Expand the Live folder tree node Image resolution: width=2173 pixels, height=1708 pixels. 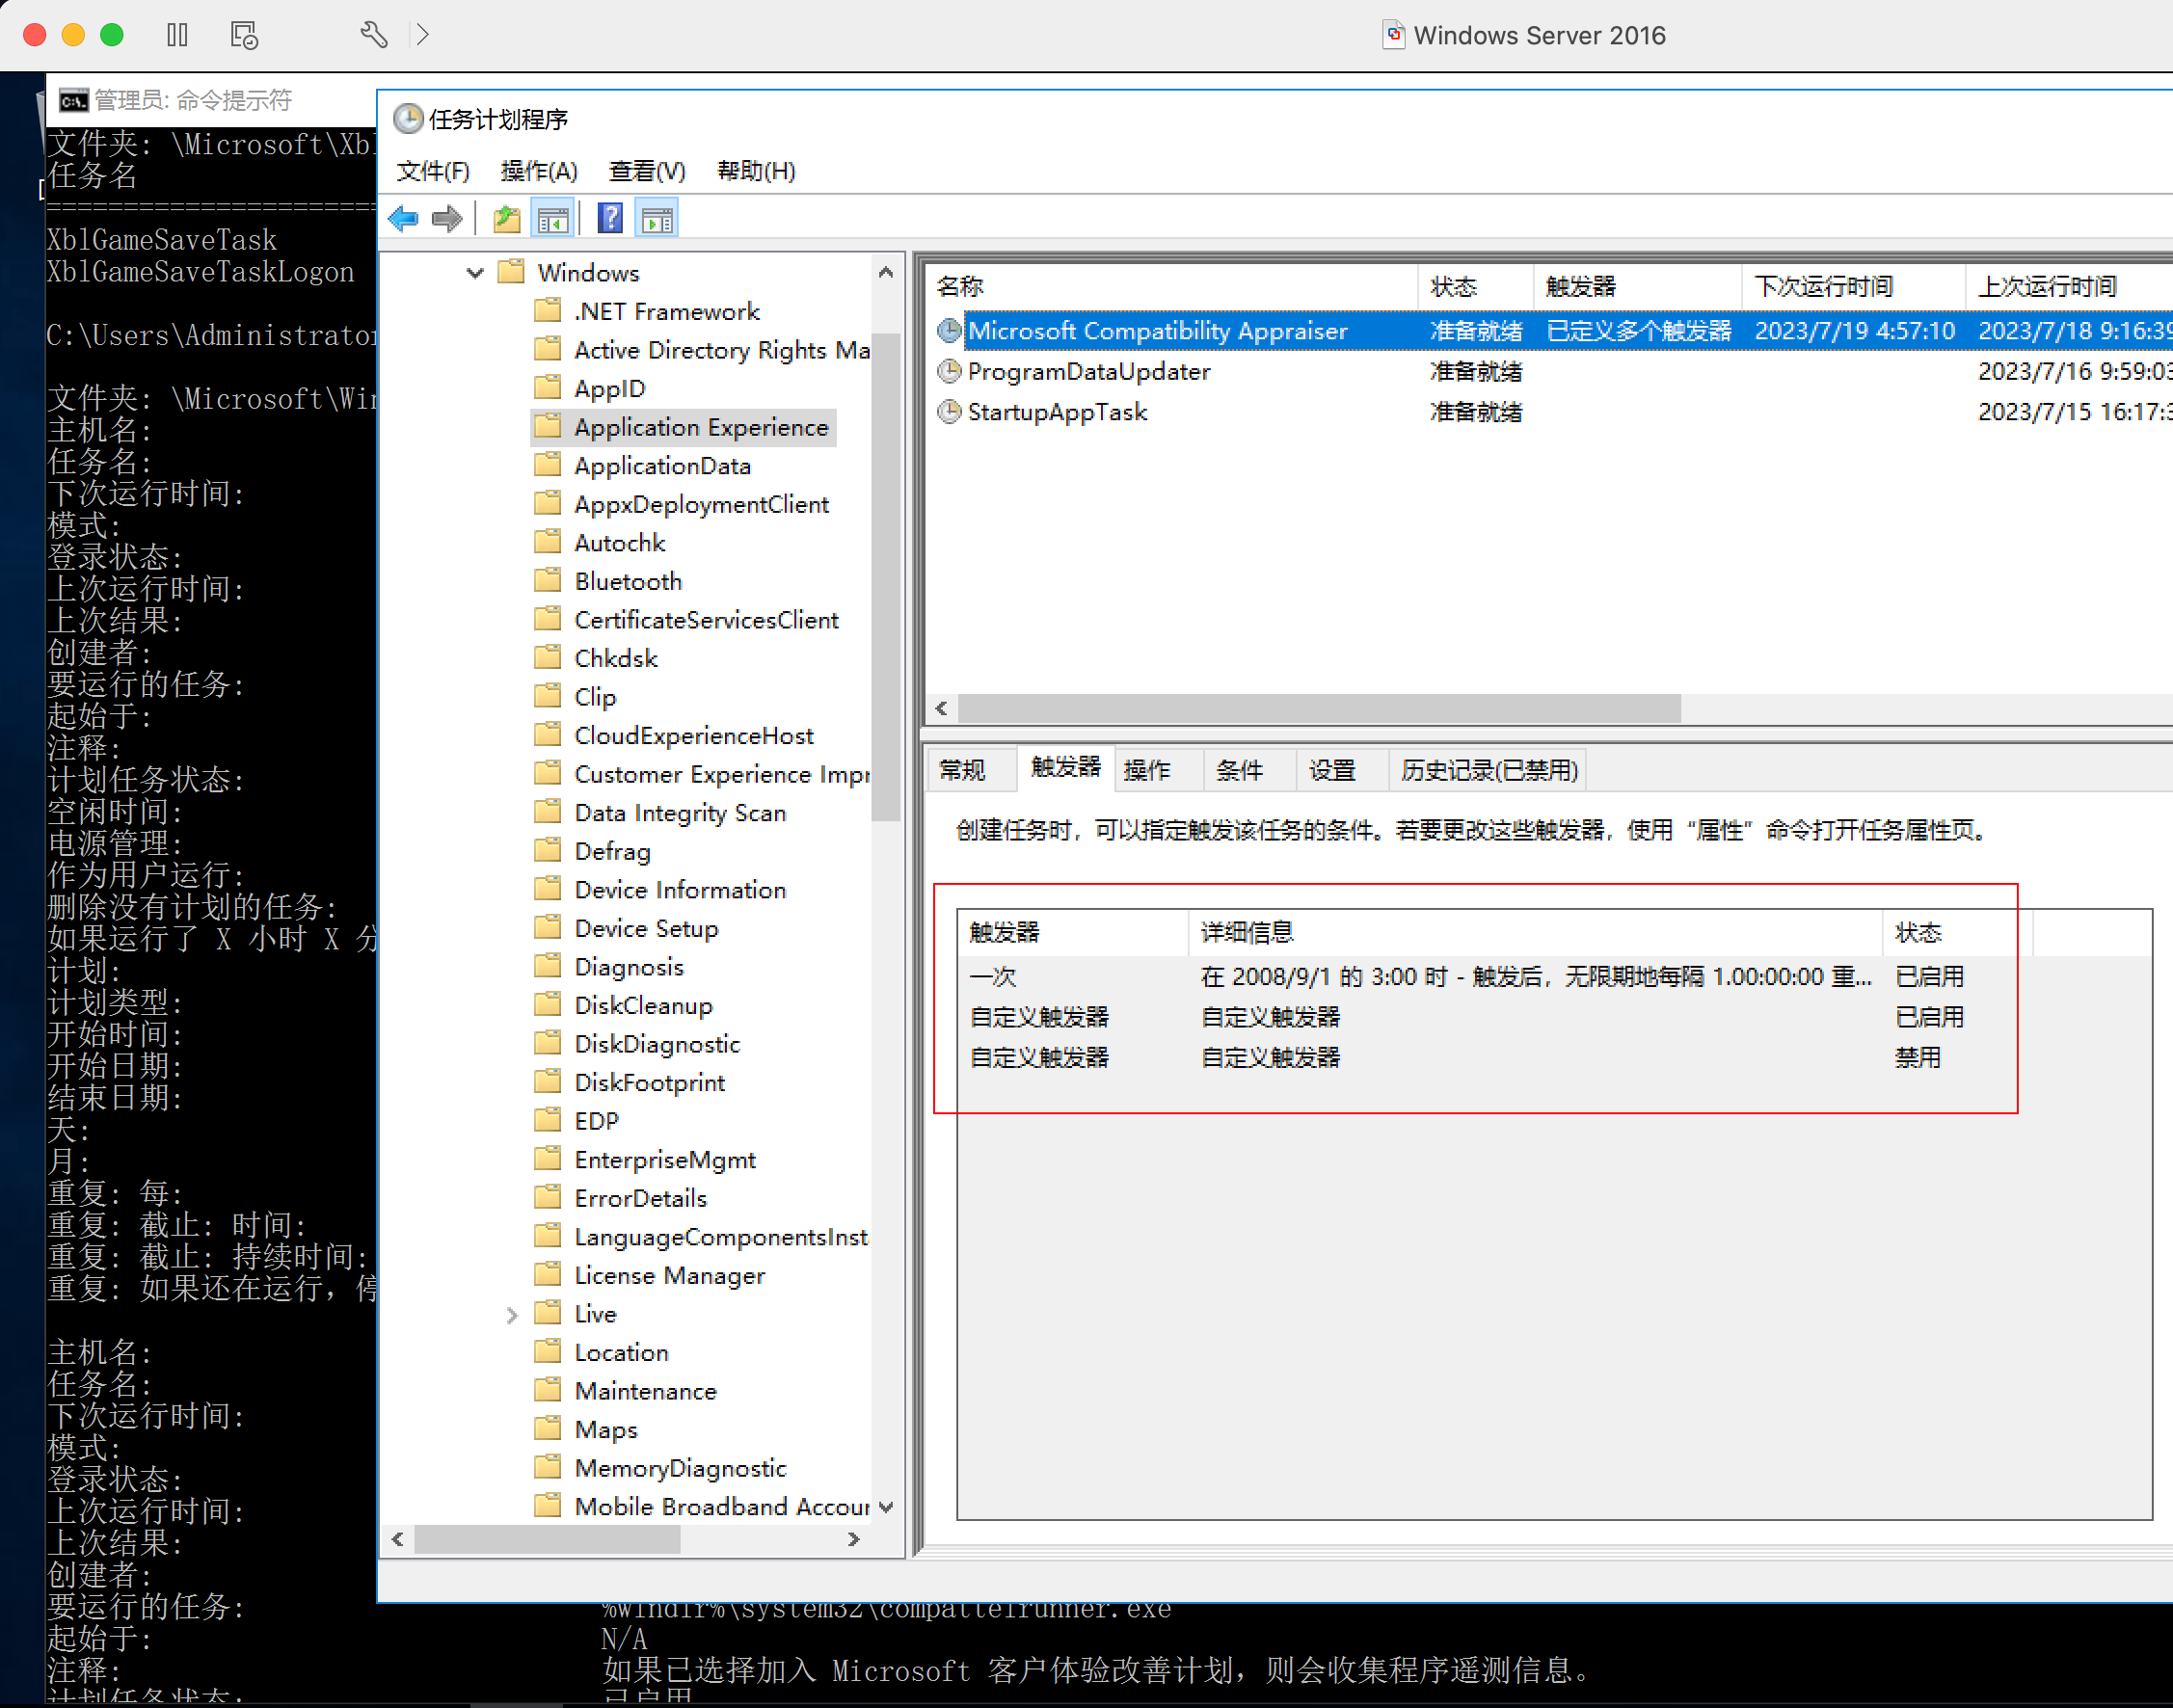(512, 1314)
